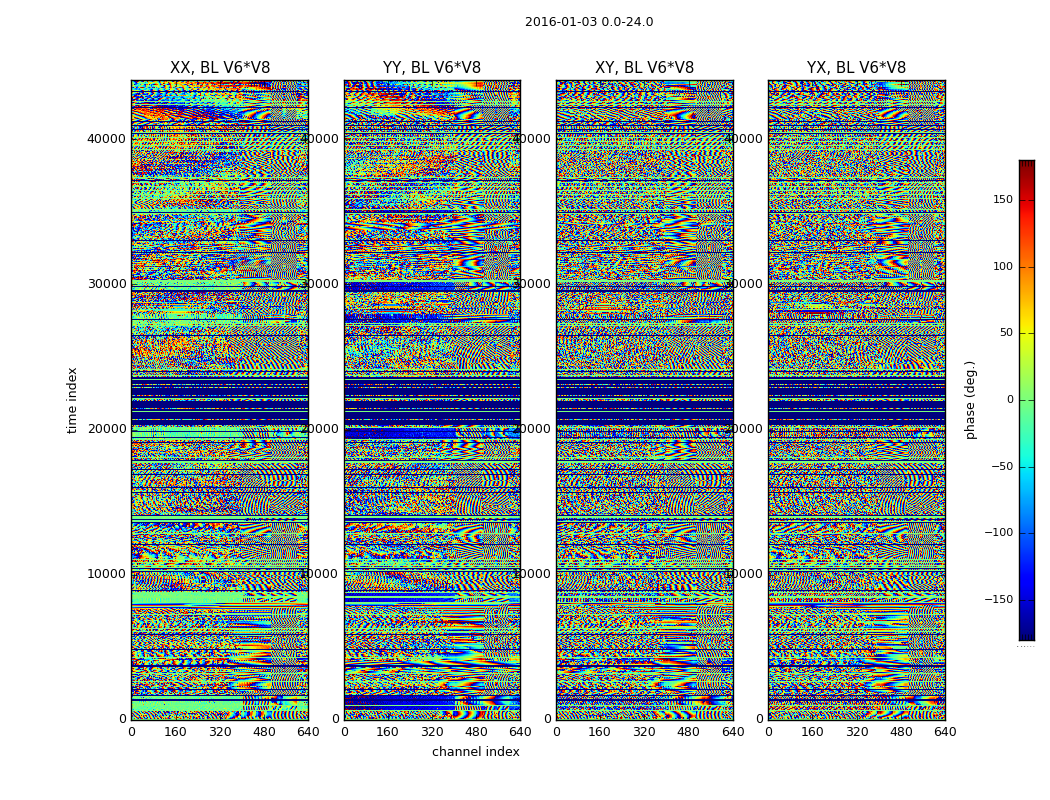This screenshot has width=1050, height=800.
Task: Click colorbar tick label '−100'
Action: click(998, 533)
